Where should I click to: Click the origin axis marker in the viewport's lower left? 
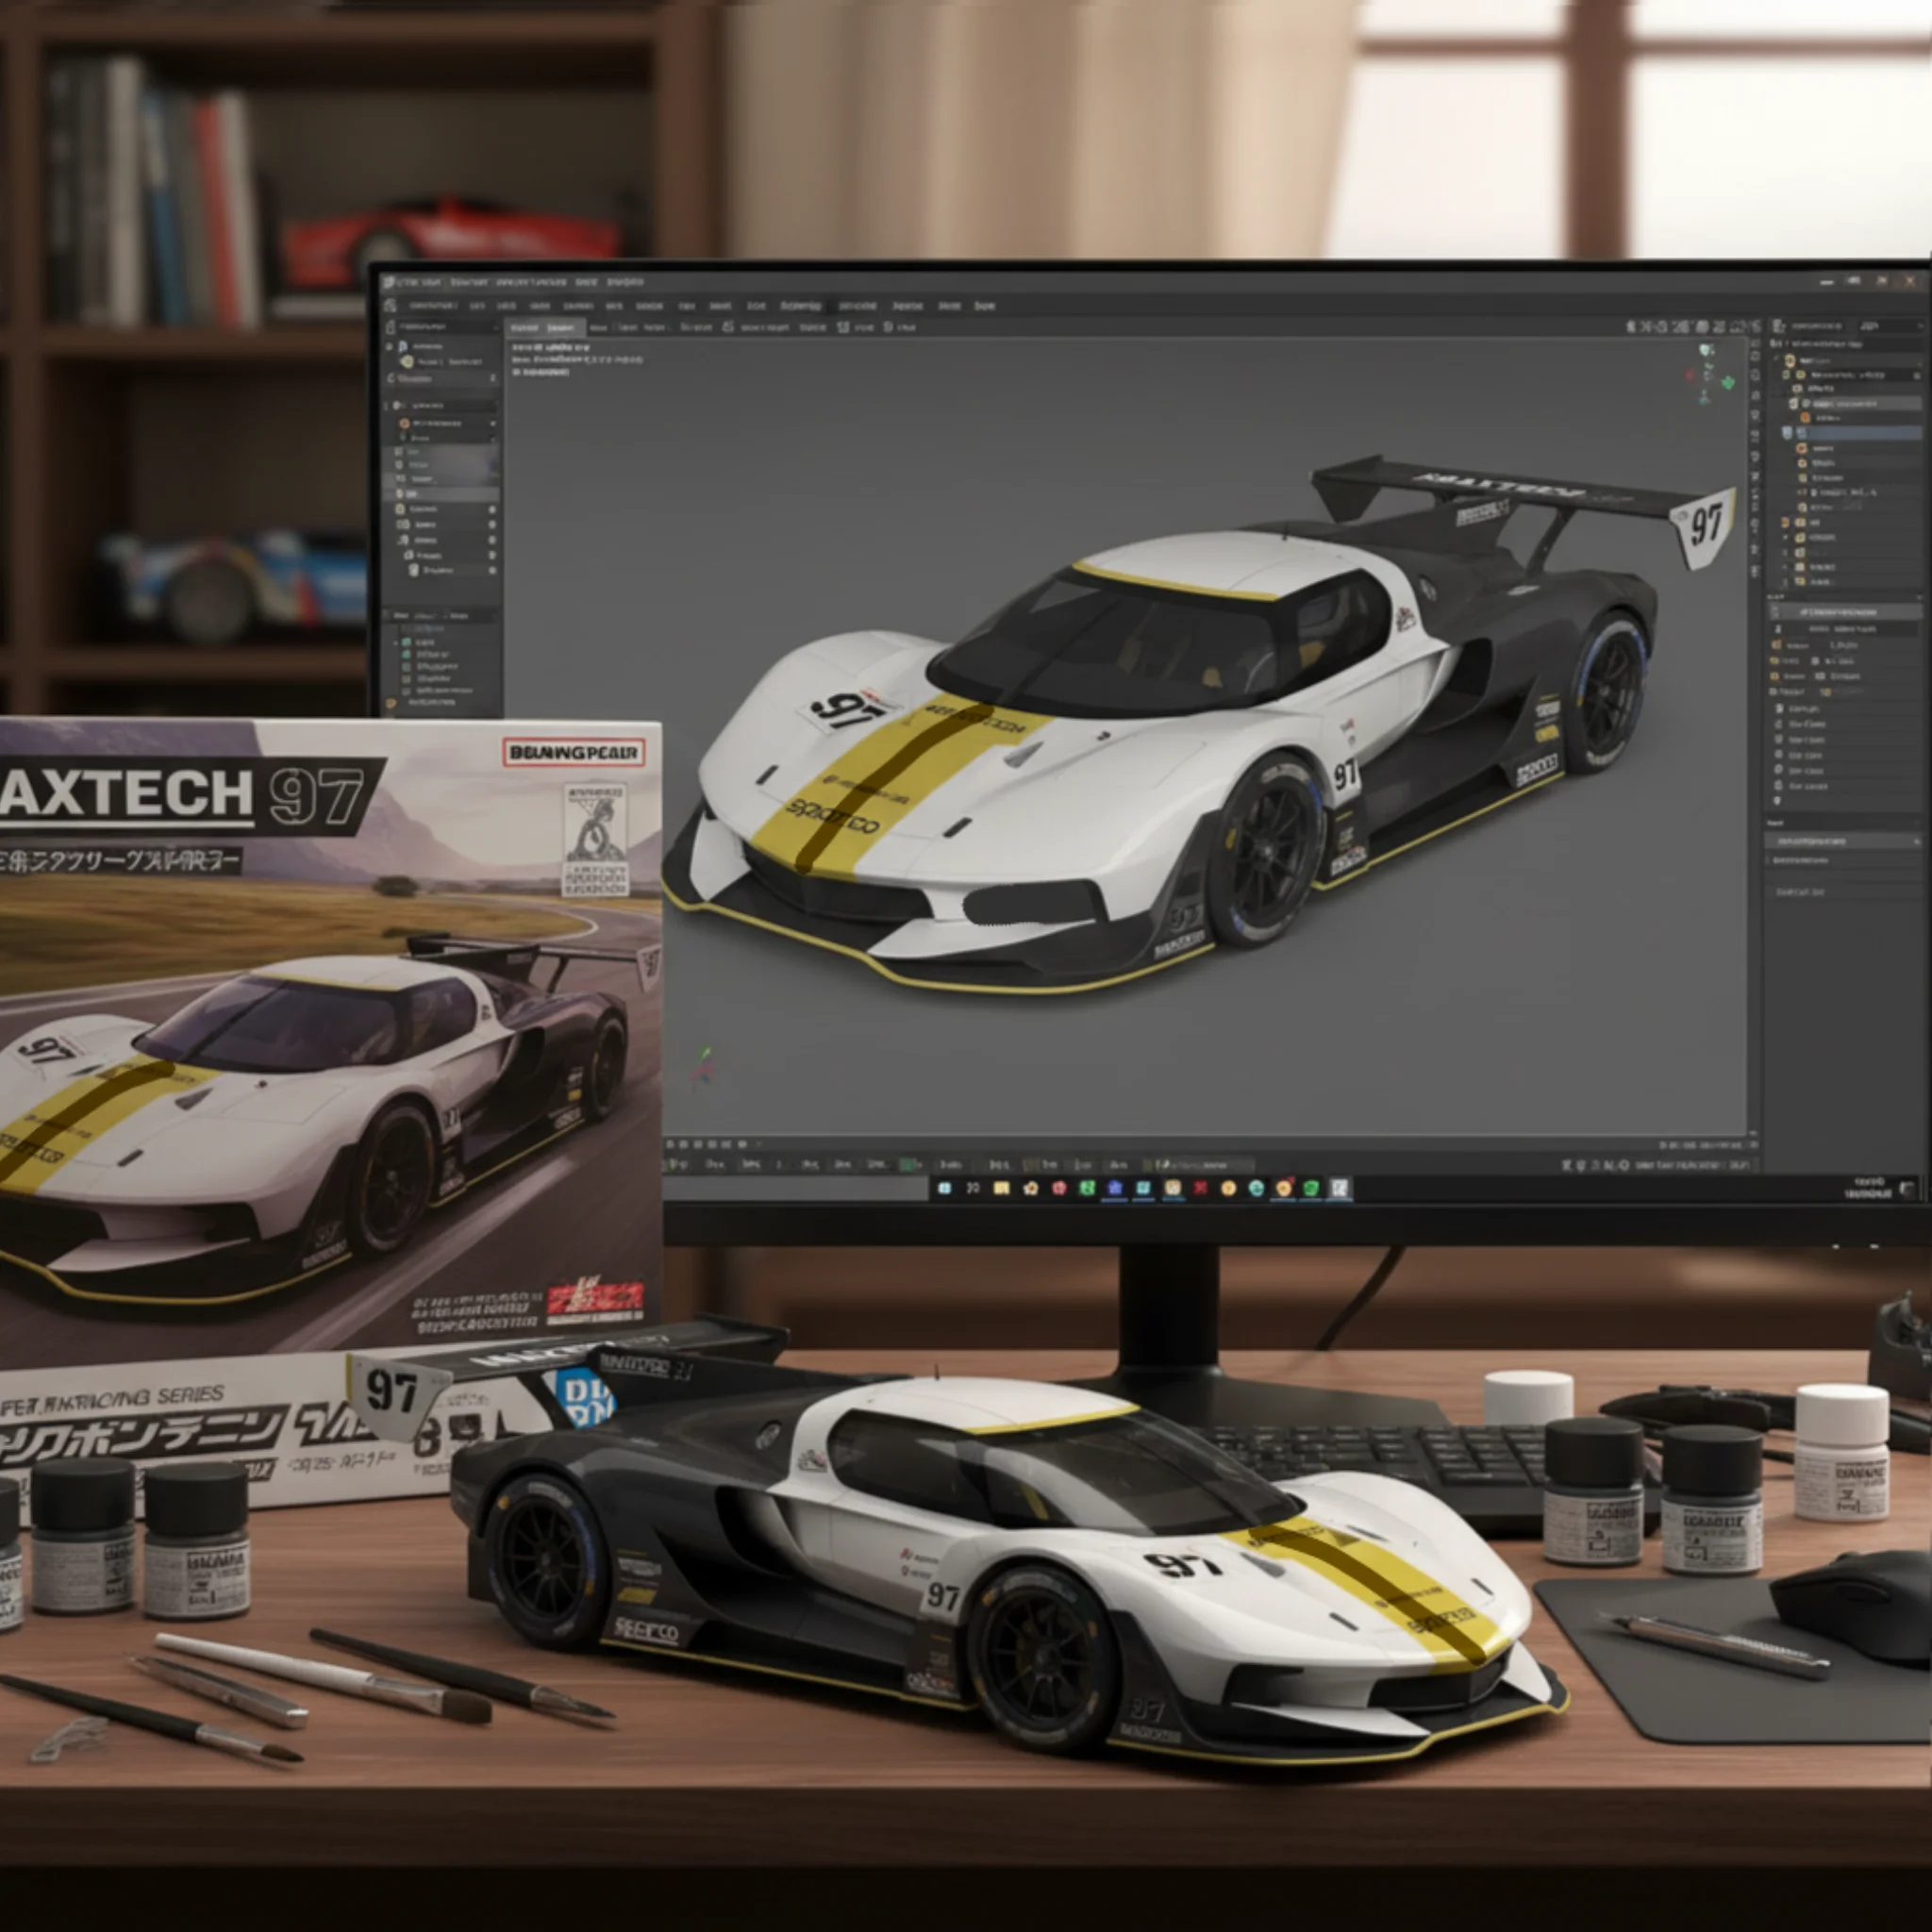tap(705, 1066)
